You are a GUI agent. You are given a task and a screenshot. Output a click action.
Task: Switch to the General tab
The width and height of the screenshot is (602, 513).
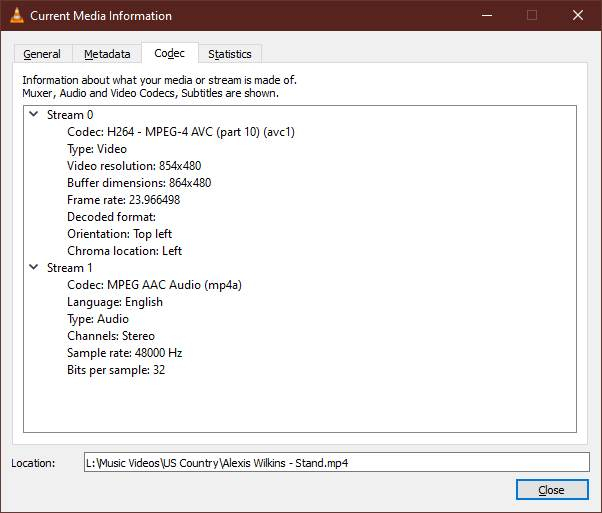pos(42,54)
